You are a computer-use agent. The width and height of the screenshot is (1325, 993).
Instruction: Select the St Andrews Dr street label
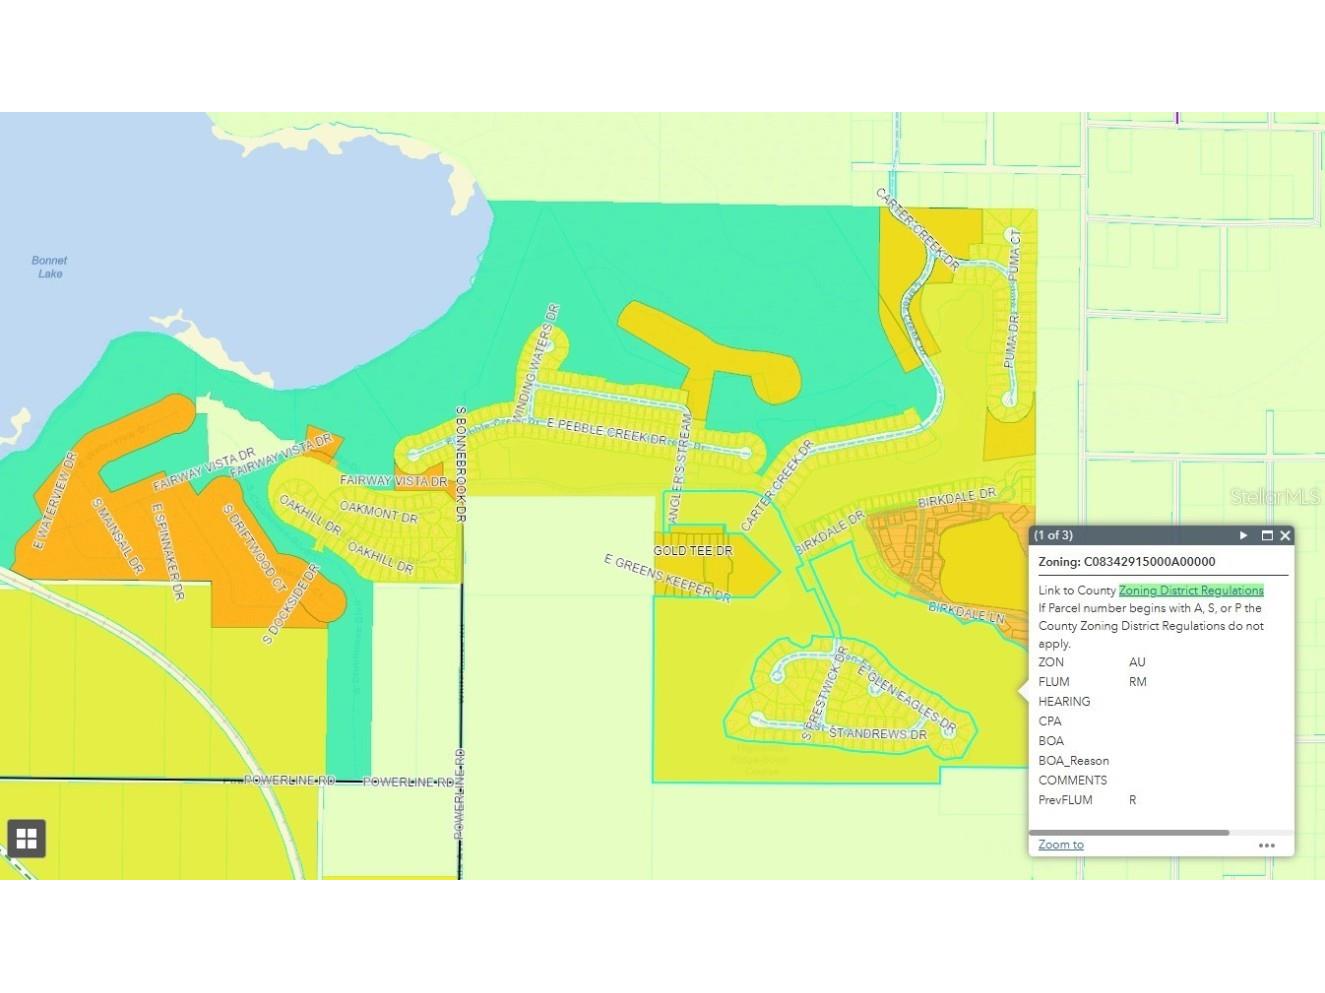pos(877,734)
